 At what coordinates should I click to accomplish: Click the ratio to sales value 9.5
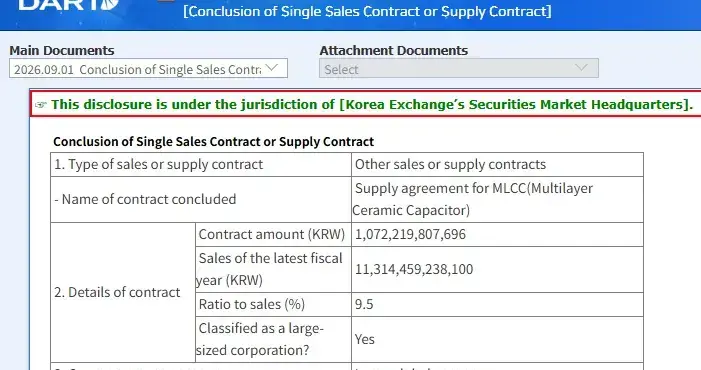tap(364, 304)
